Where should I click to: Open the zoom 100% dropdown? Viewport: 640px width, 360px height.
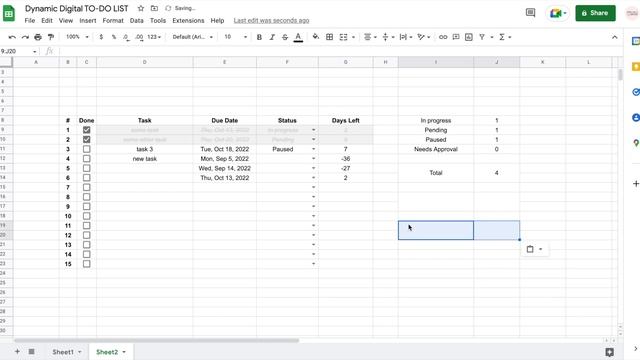[78, 37]
